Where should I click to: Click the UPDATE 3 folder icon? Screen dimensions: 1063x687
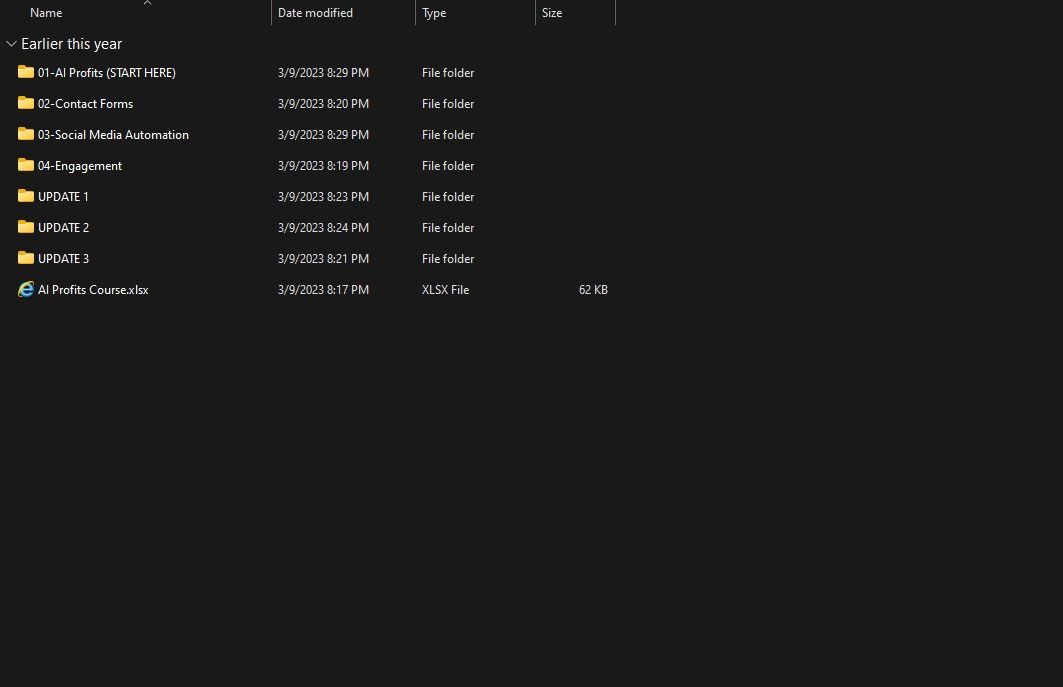(26, 258)
